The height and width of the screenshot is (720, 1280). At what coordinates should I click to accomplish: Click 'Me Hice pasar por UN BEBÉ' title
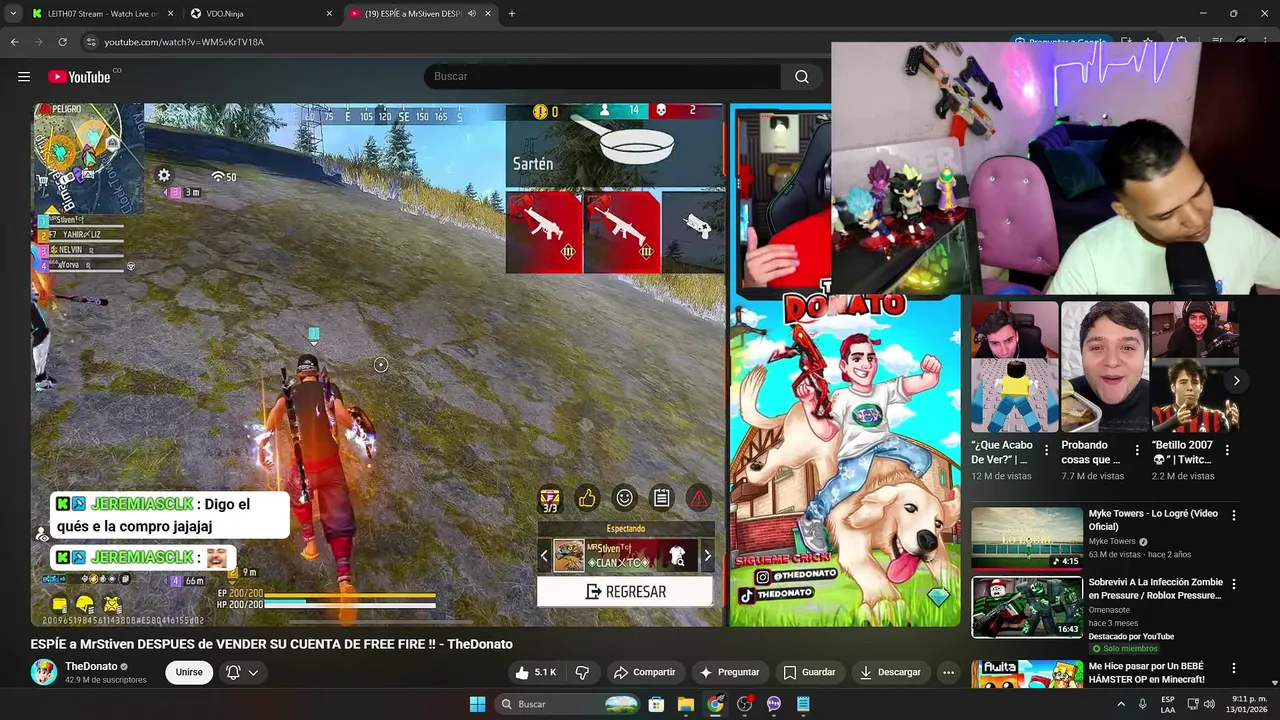click(x=1146, y=672)
